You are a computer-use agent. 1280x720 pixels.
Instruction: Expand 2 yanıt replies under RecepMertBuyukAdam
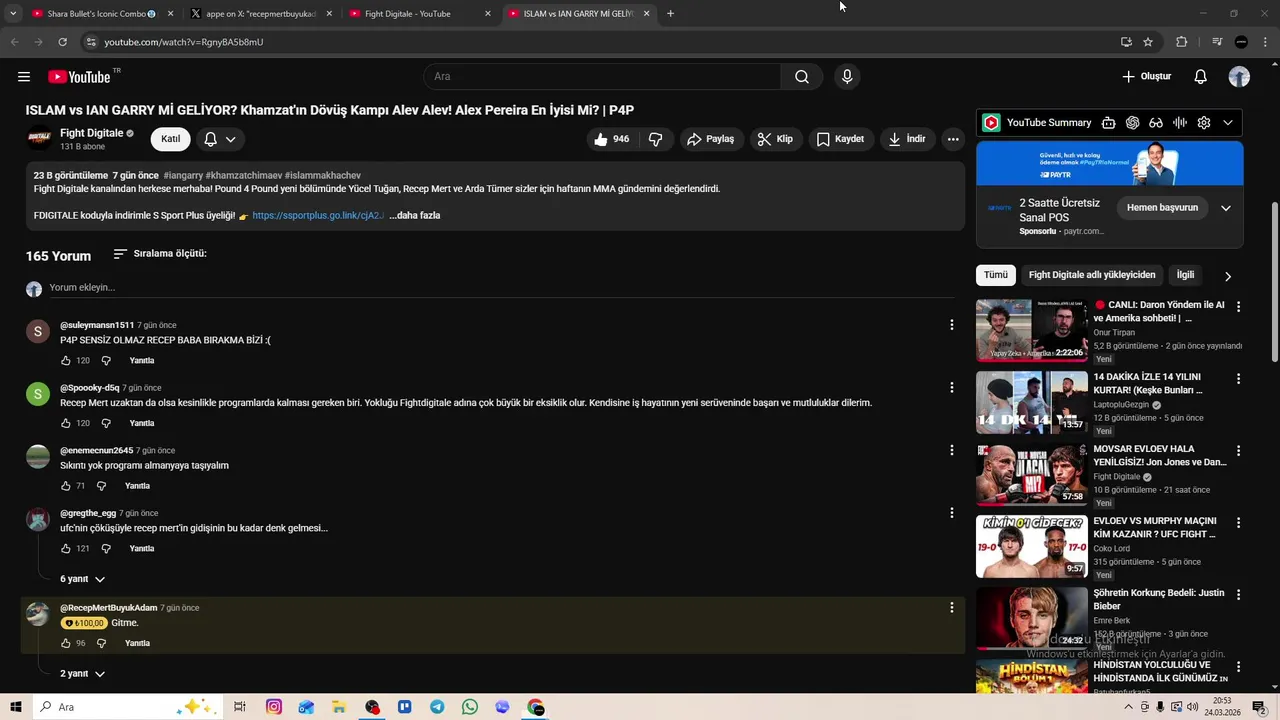click(x=82, y=674)
